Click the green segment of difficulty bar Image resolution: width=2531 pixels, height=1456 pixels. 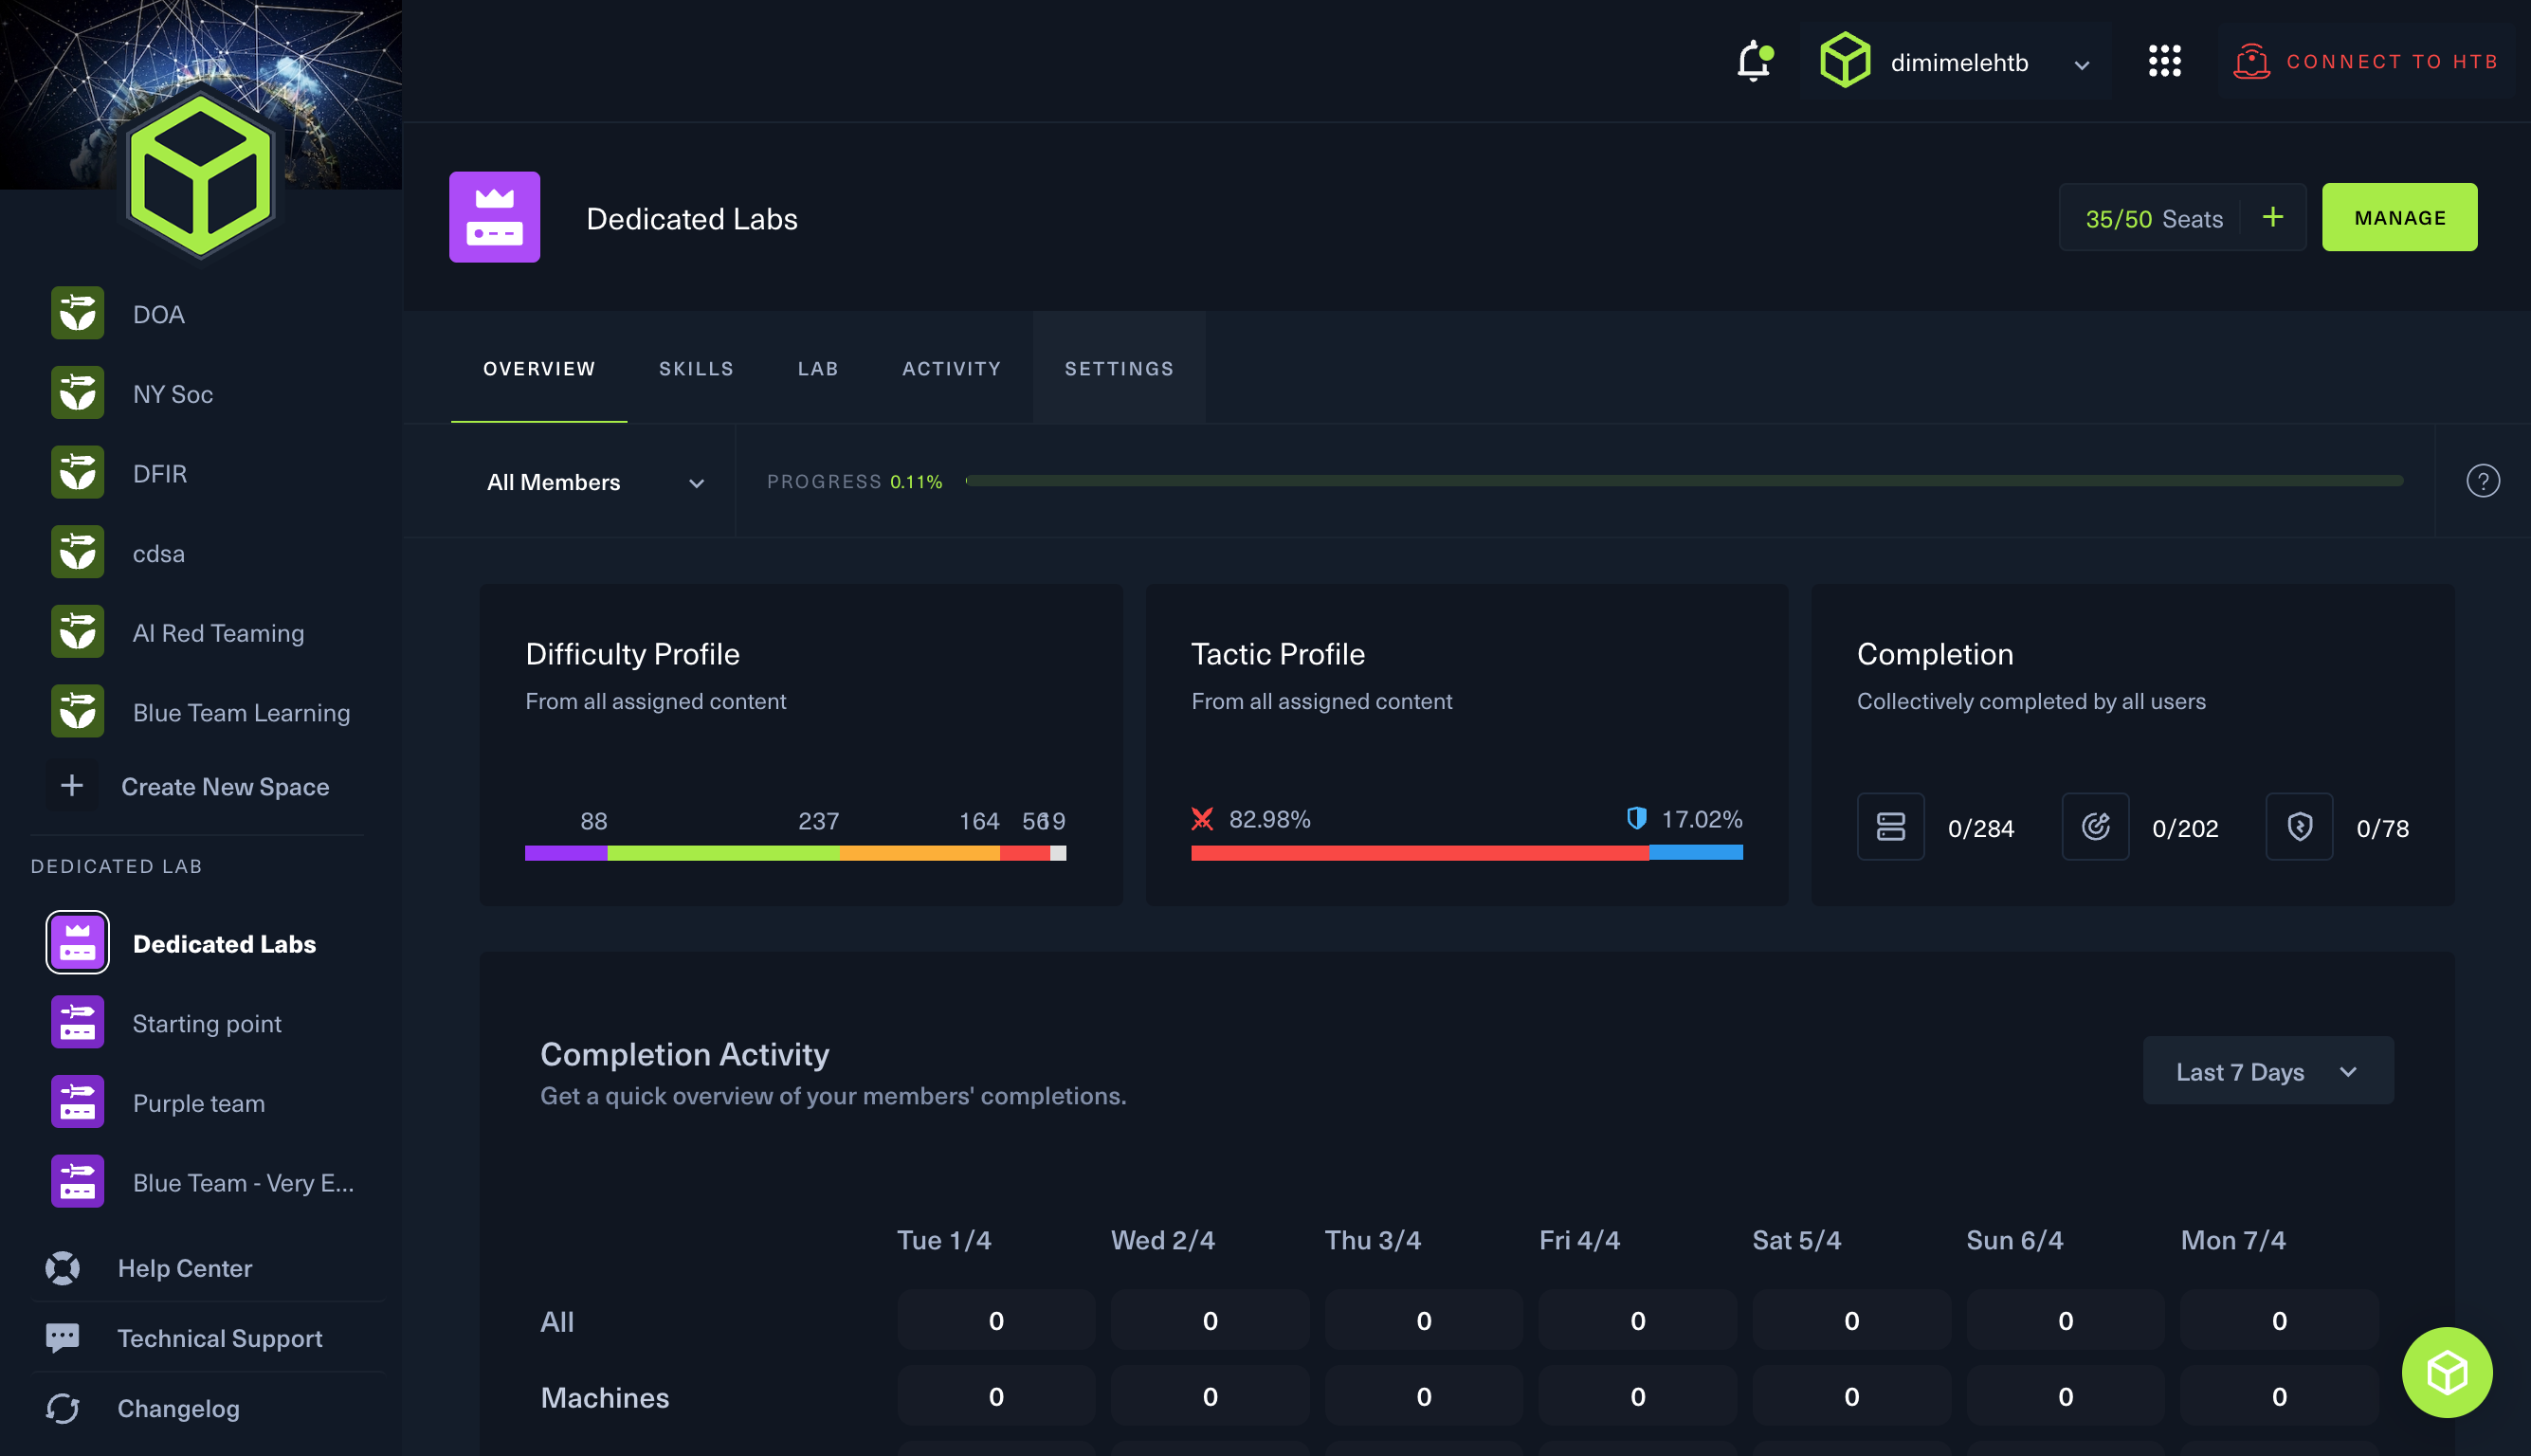point(723,853)
